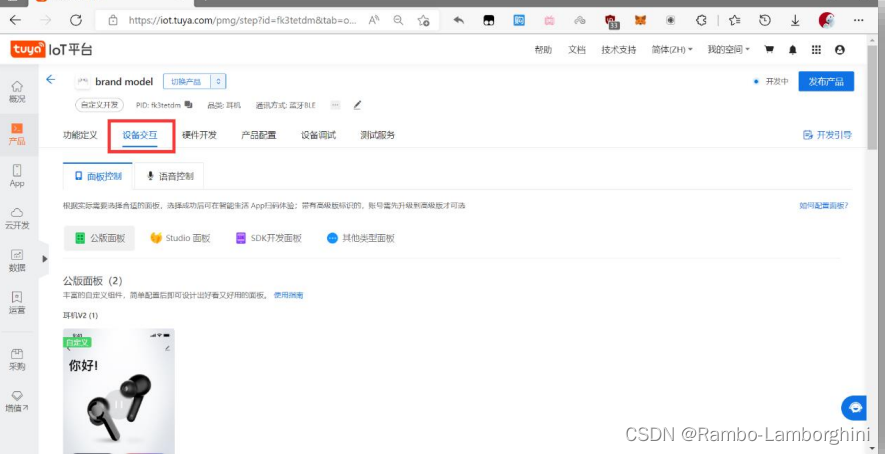Switch to 硬件开发 tab

tap(199, 135)
